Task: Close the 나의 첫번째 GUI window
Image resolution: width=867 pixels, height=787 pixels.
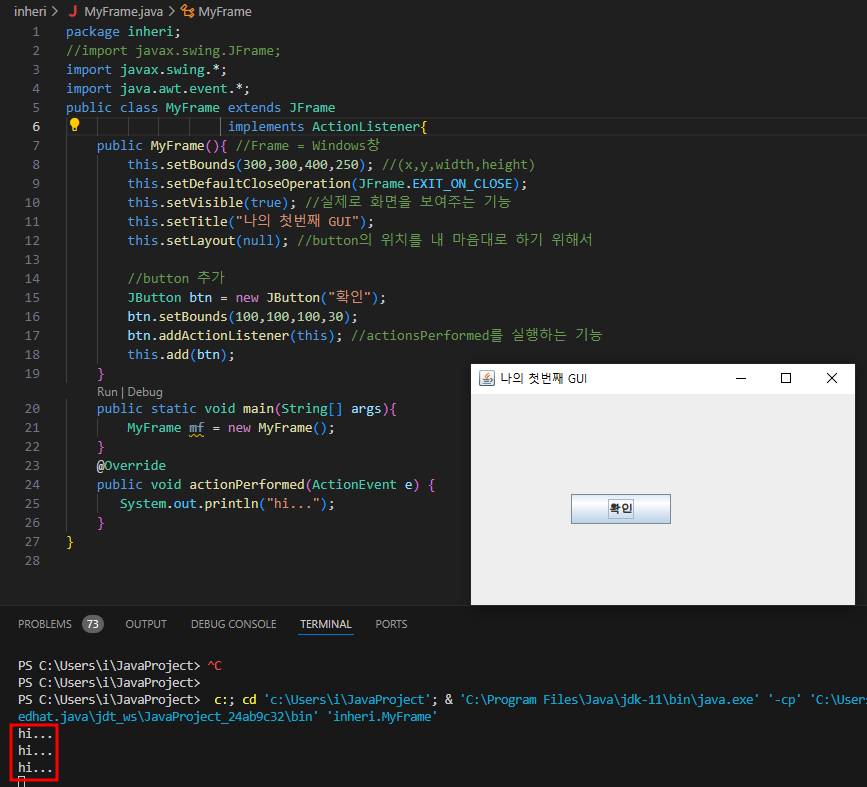Action: click(832, 378)
